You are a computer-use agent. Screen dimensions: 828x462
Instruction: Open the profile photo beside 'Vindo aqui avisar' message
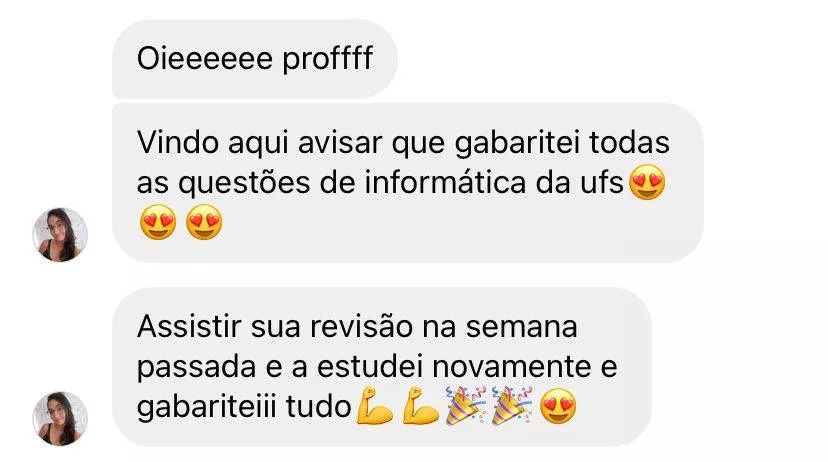point(60,235)
